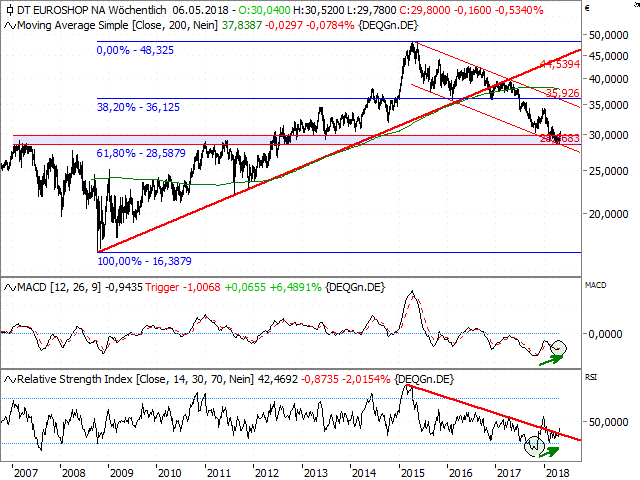Click the line icon before MACD label
This screenshot has width=640, height=480.
click(x=10, y=288)
